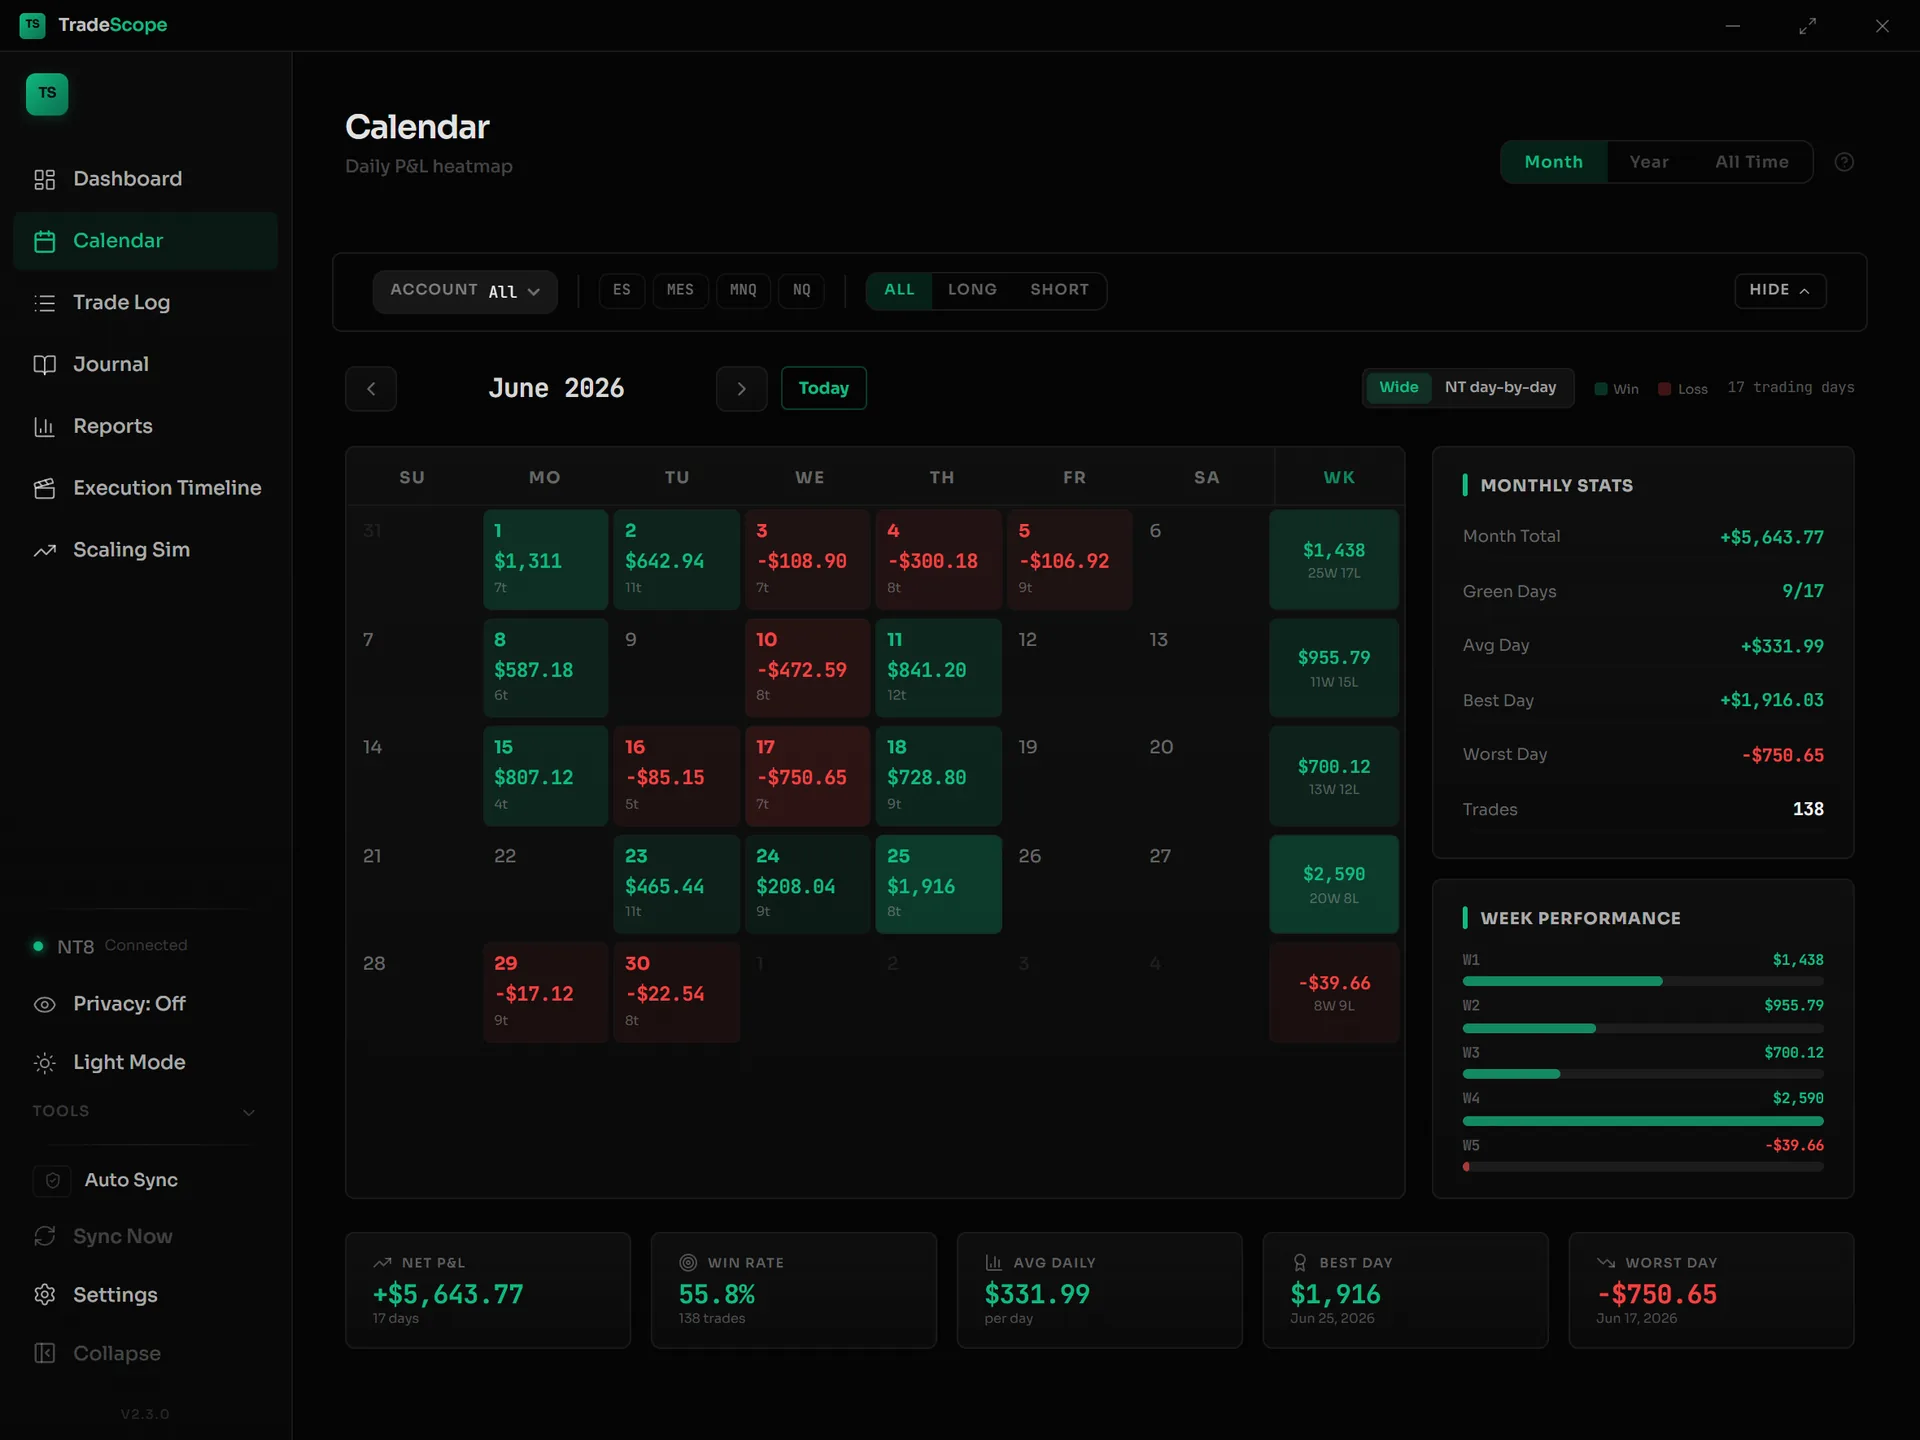Filter by LONG trades
The height and width of the screenshot is (1440, 1920).
(x=972, y=290)
